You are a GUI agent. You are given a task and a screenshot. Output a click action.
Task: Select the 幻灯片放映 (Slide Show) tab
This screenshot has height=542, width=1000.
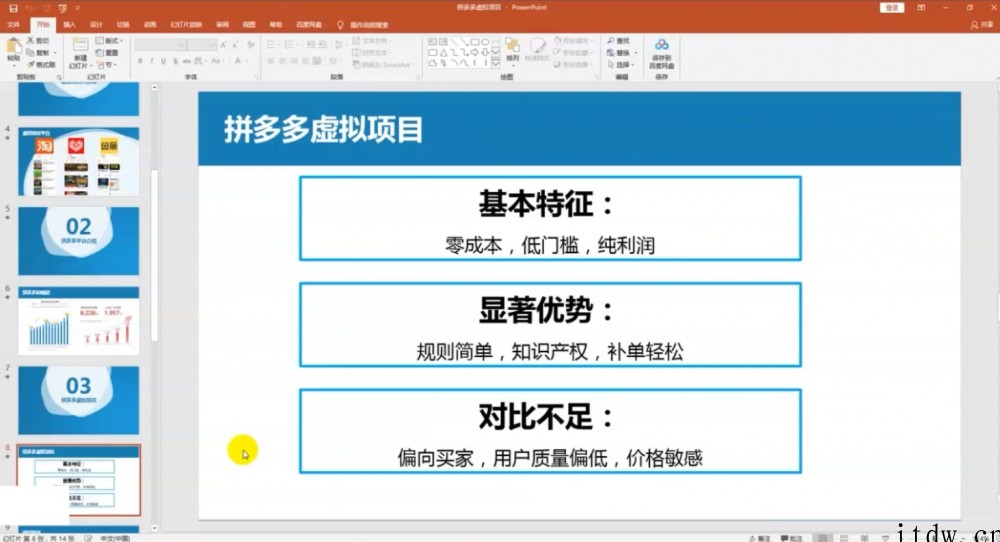pyautogui.click(x=186, y=25)
